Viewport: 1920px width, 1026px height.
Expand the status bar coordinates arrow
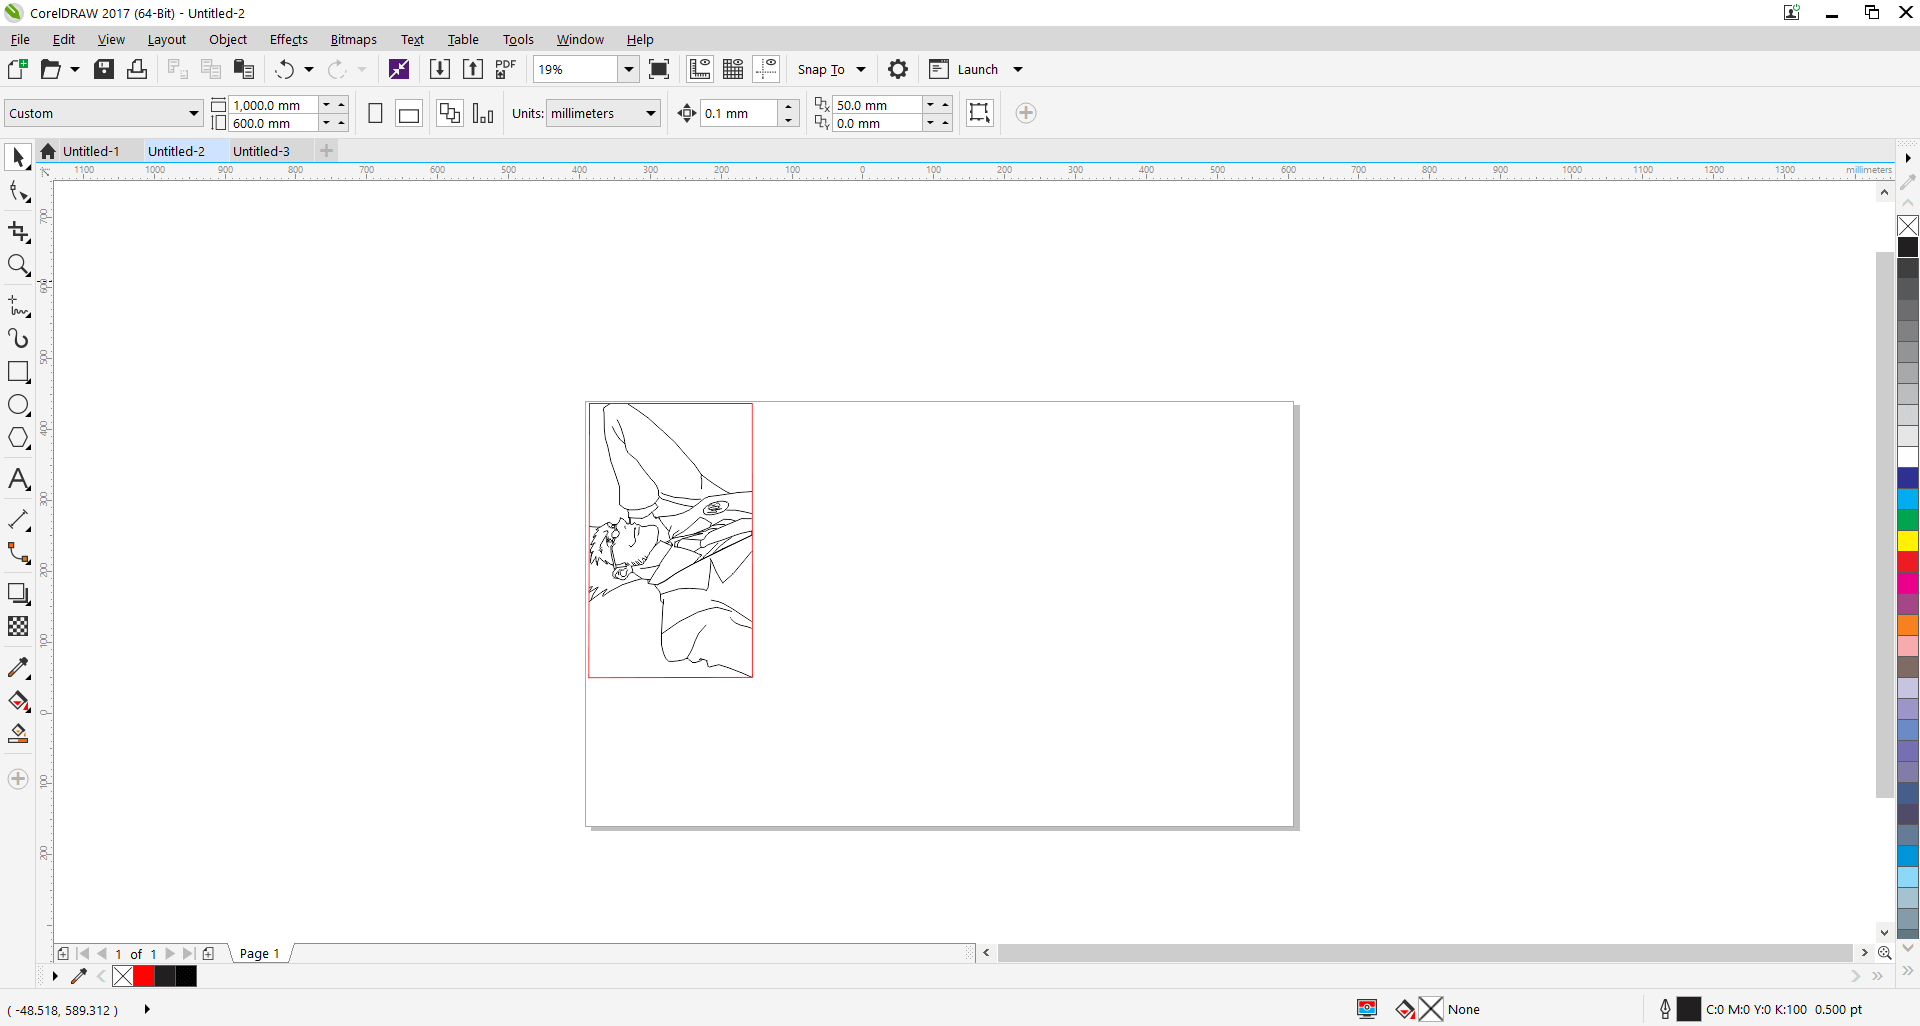point(147,1009)
